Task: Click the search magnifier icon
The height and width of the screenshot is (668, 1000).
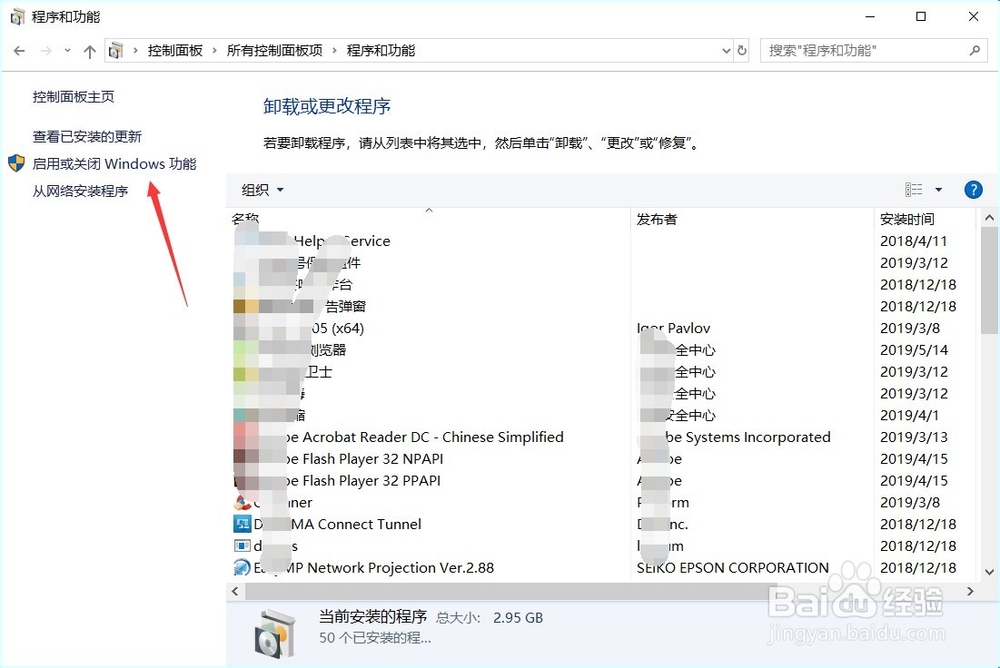Action: (974, 50)
